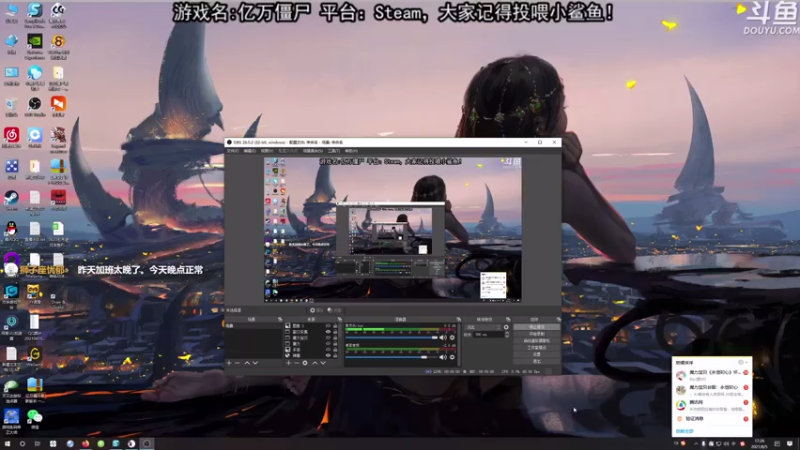800x450 pixels.
Task: Open the WeChat desktop icon
Action: tap(35, 418)
